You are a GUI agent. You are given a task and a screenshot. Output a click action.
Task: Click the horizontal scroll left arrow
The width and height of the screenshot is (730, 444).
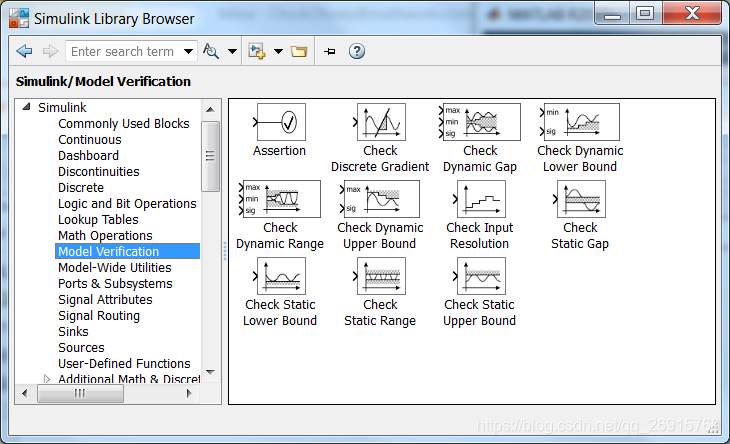point(25,393)
